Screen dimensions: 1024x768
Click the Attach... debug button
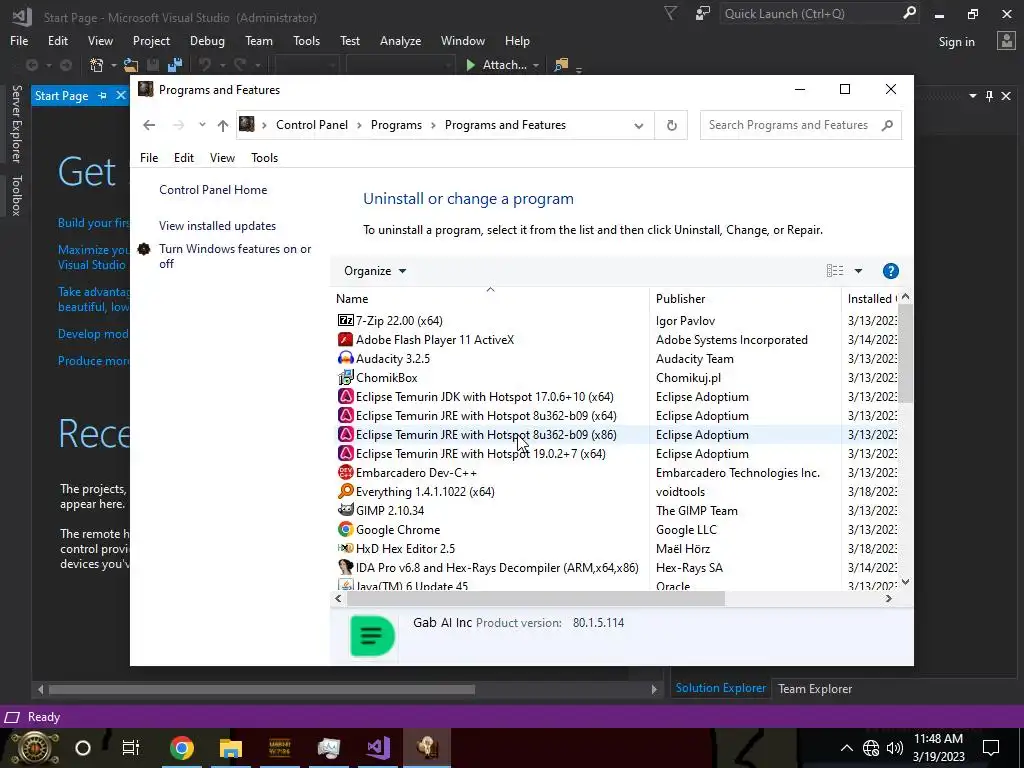click(496, 65)
